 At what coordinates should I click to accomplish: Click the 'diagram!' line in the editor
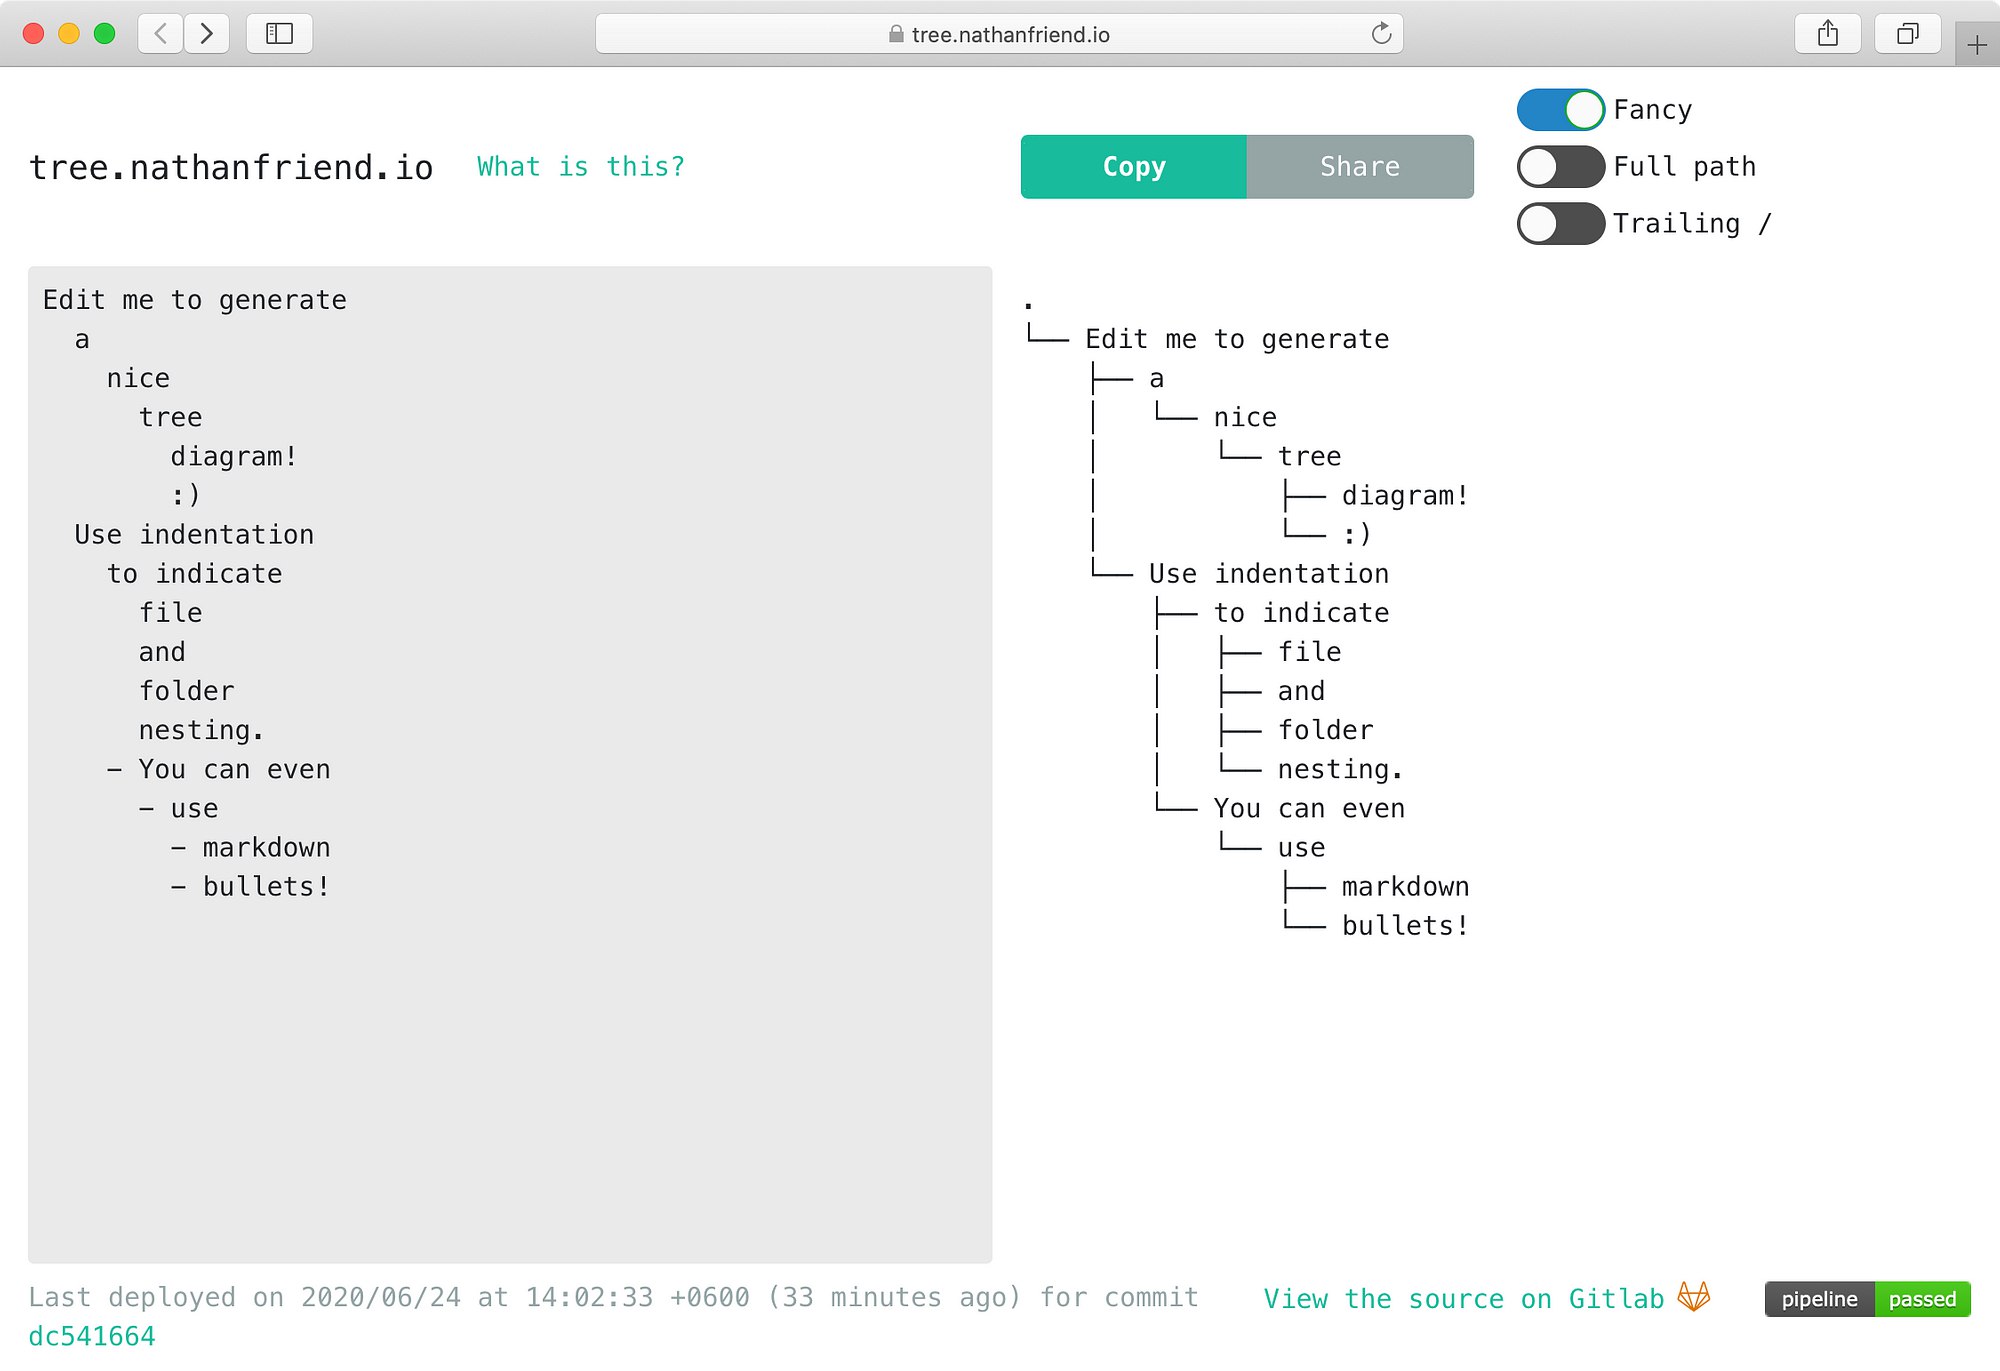tap(234, 457)
